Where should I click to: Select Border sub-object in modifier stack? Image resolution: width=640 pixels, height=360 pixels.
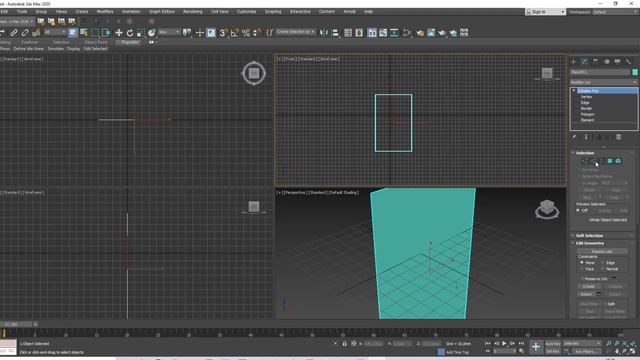tap(586, 109)
